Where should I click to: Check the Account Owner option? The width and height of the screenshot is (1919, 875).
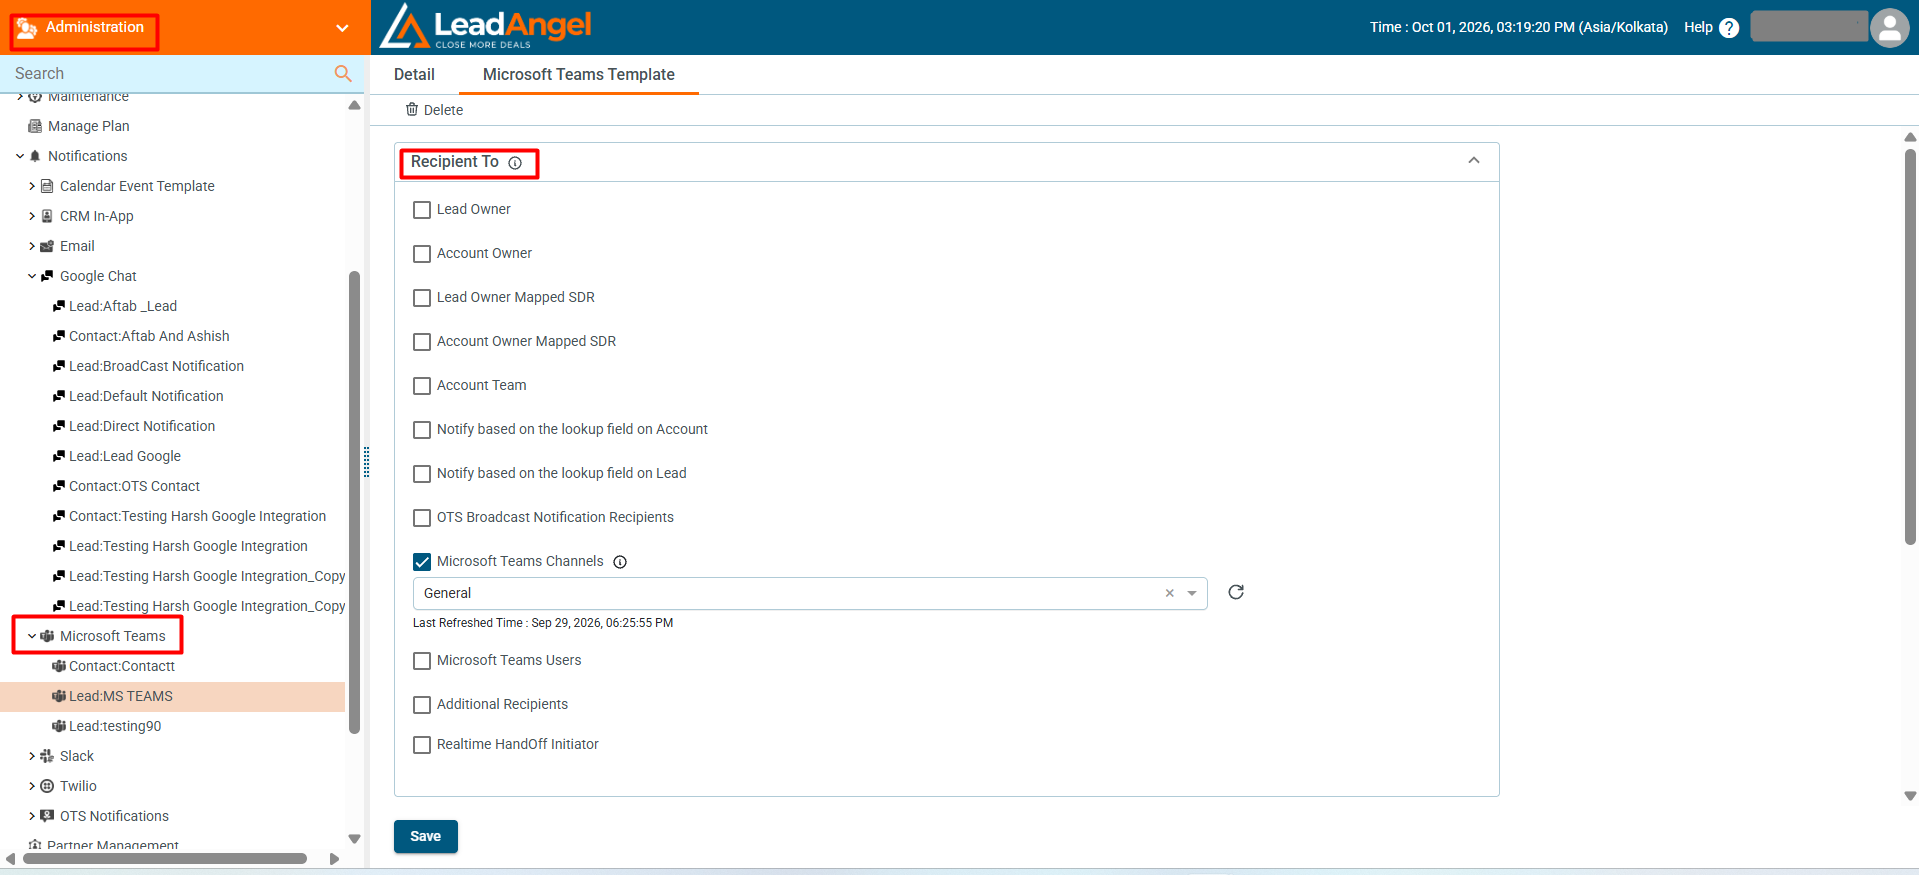tap(422, 254)
